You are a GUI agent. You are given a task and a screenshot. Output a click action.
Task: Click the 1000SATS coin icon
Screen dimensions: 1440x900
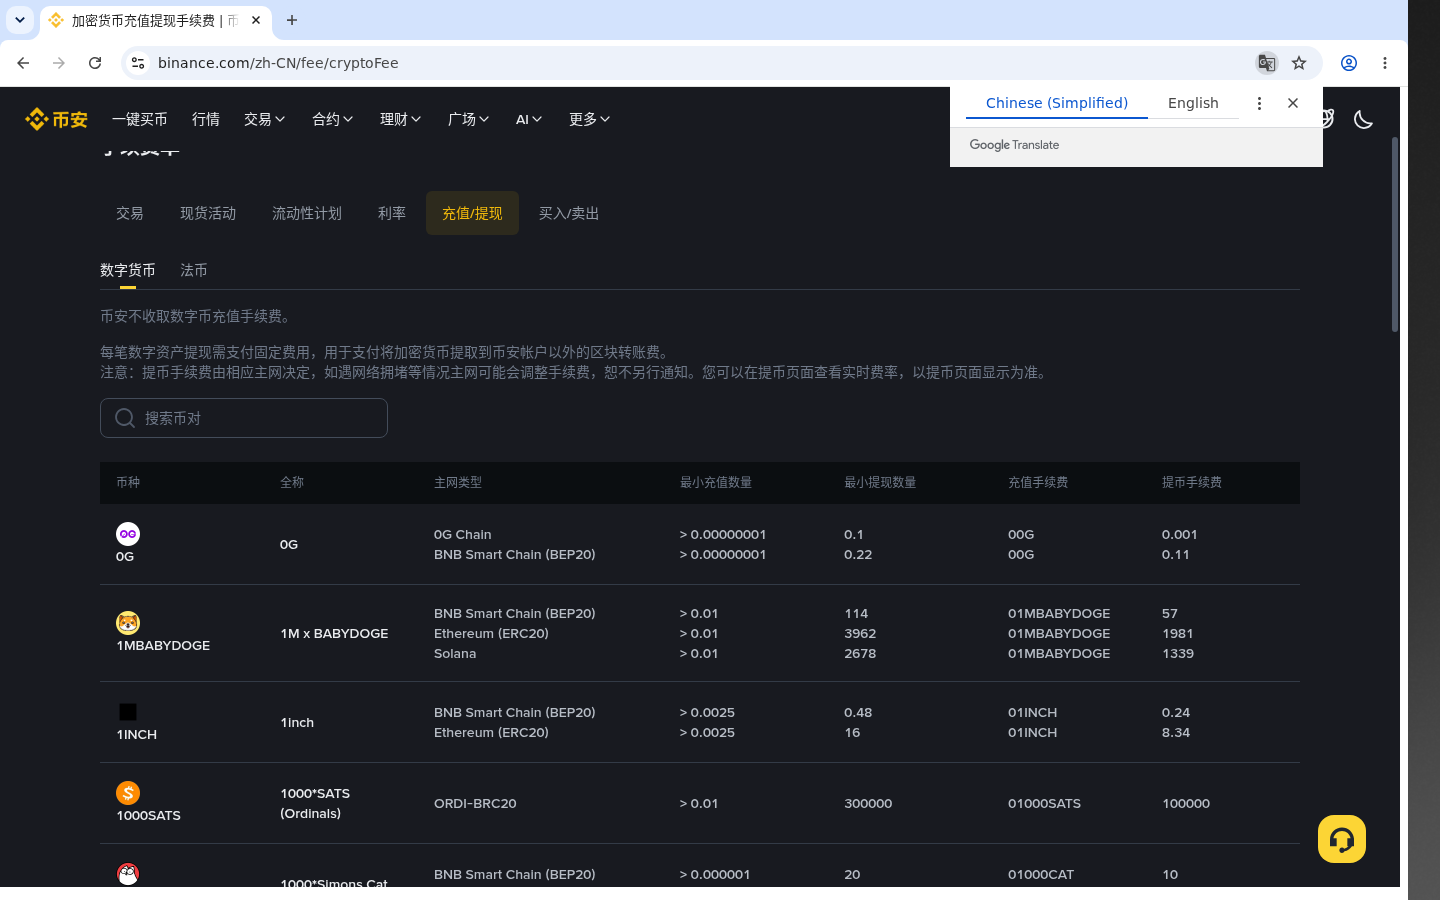128,793
